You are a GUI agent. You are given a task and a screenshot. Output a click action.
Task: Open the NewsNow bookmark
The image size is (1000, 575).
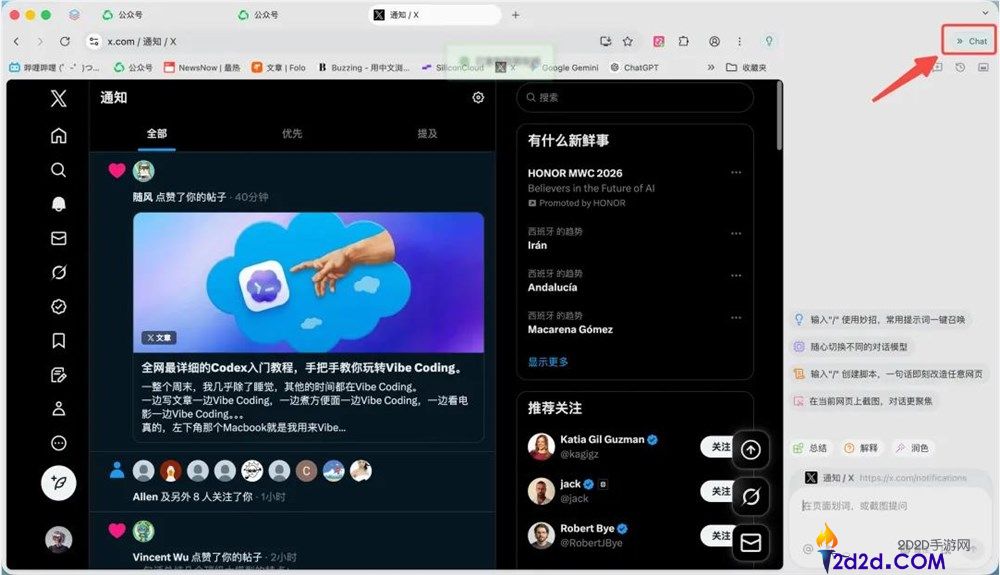click(202, 68)
